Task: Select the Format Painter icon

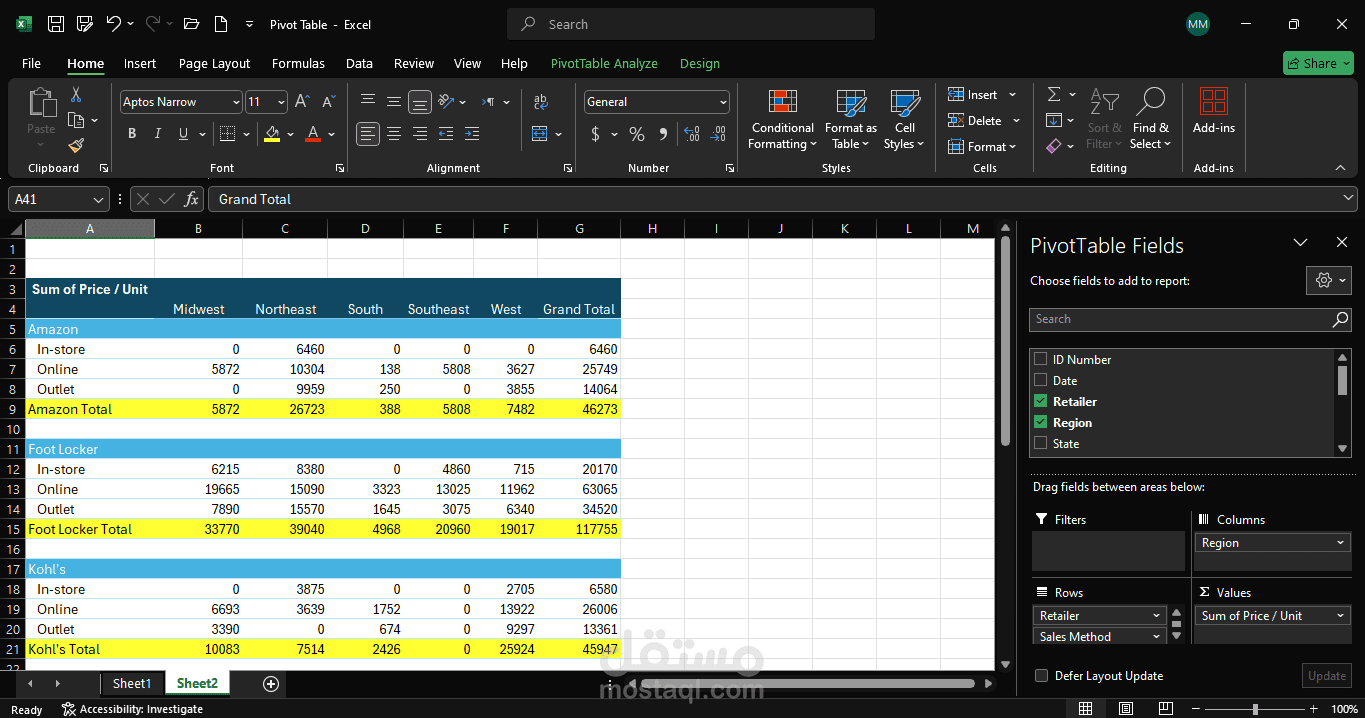Action: click(75, 145)
